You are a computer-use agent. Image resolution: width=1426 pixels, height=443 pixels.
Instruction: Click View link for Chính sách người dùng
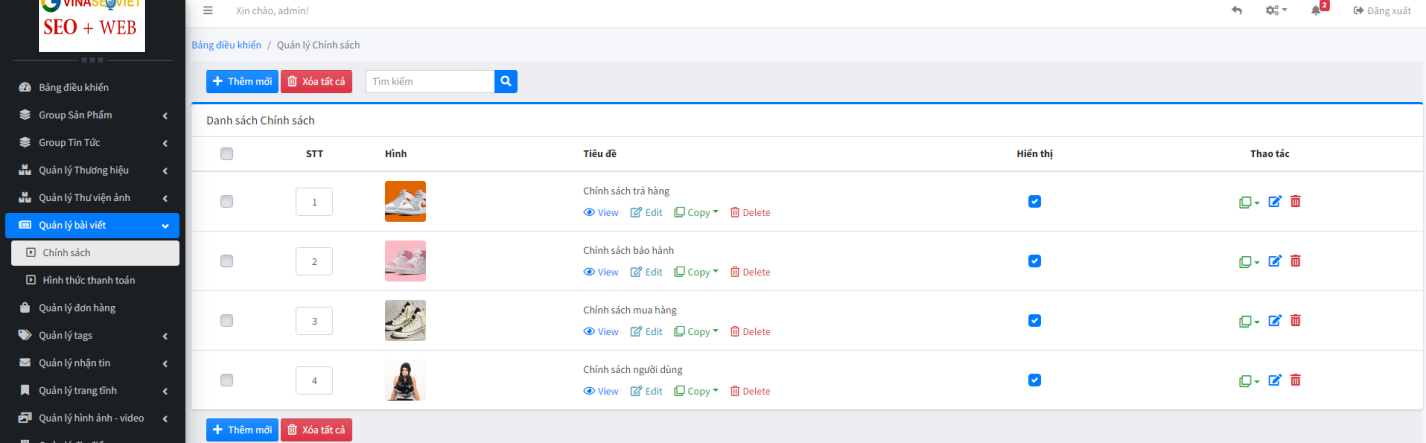601,391
